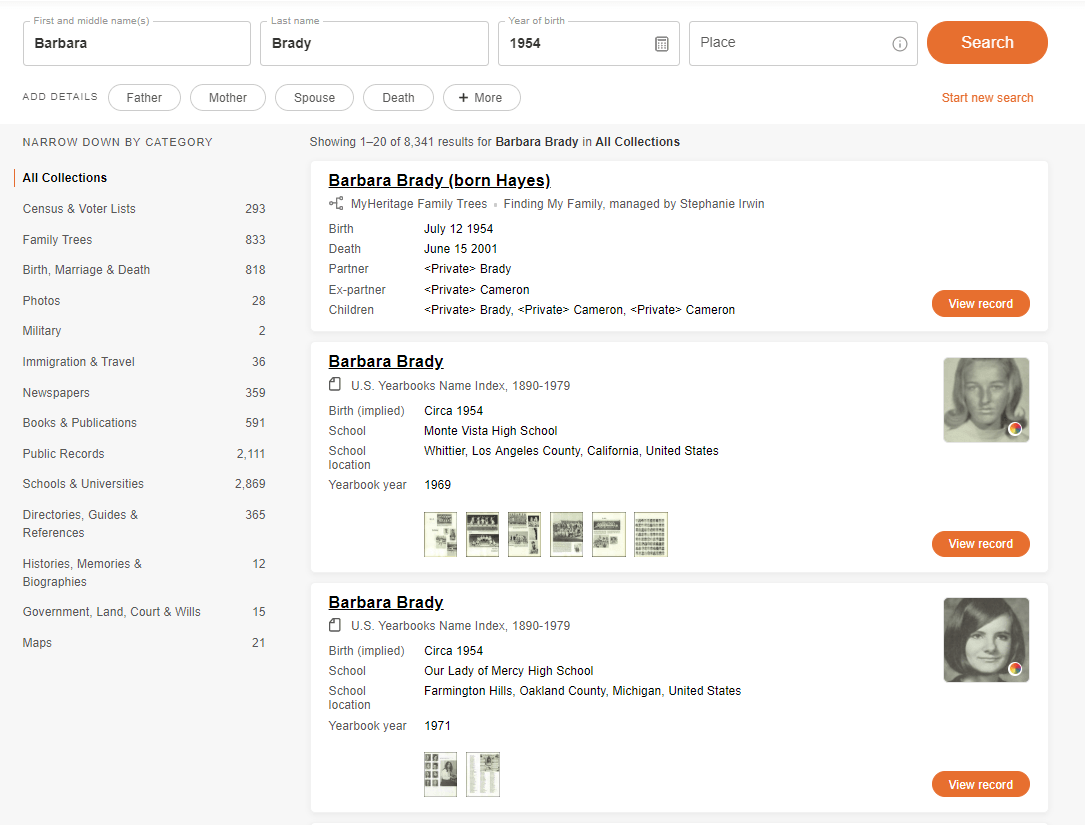The width and height of the screenshot is (1085, 825).
Task: Click Start new search link
Action: (987, 98)
